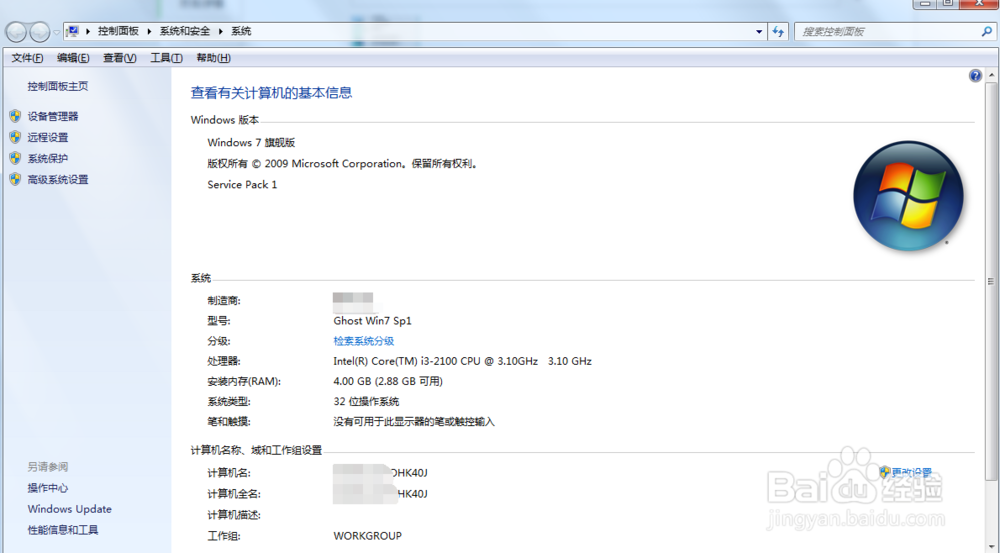
Task: Open the 帮助(H) menu
Action: coord(213,58)
